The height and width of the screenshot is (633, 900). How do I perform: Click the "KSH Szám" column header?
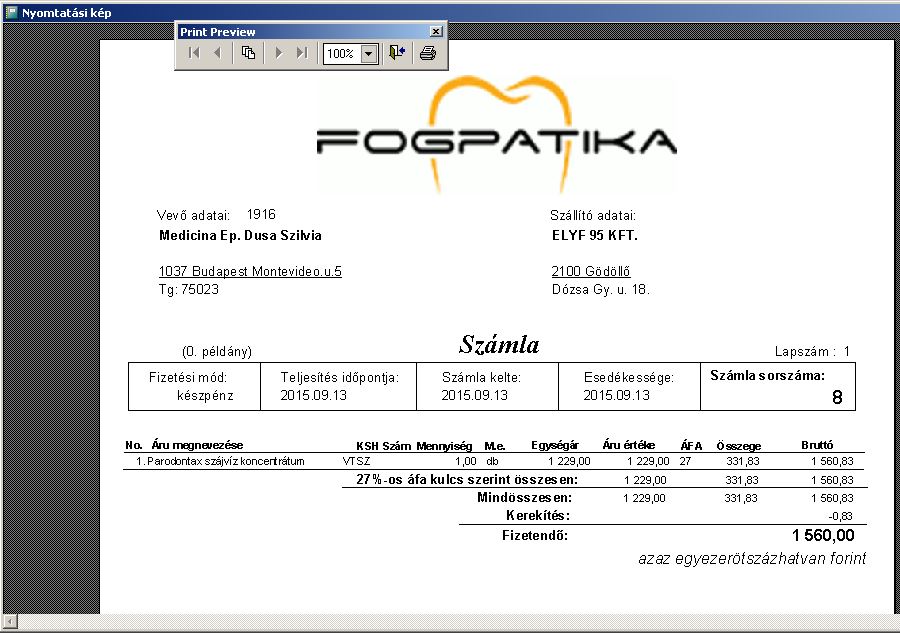tap(383, 446)
